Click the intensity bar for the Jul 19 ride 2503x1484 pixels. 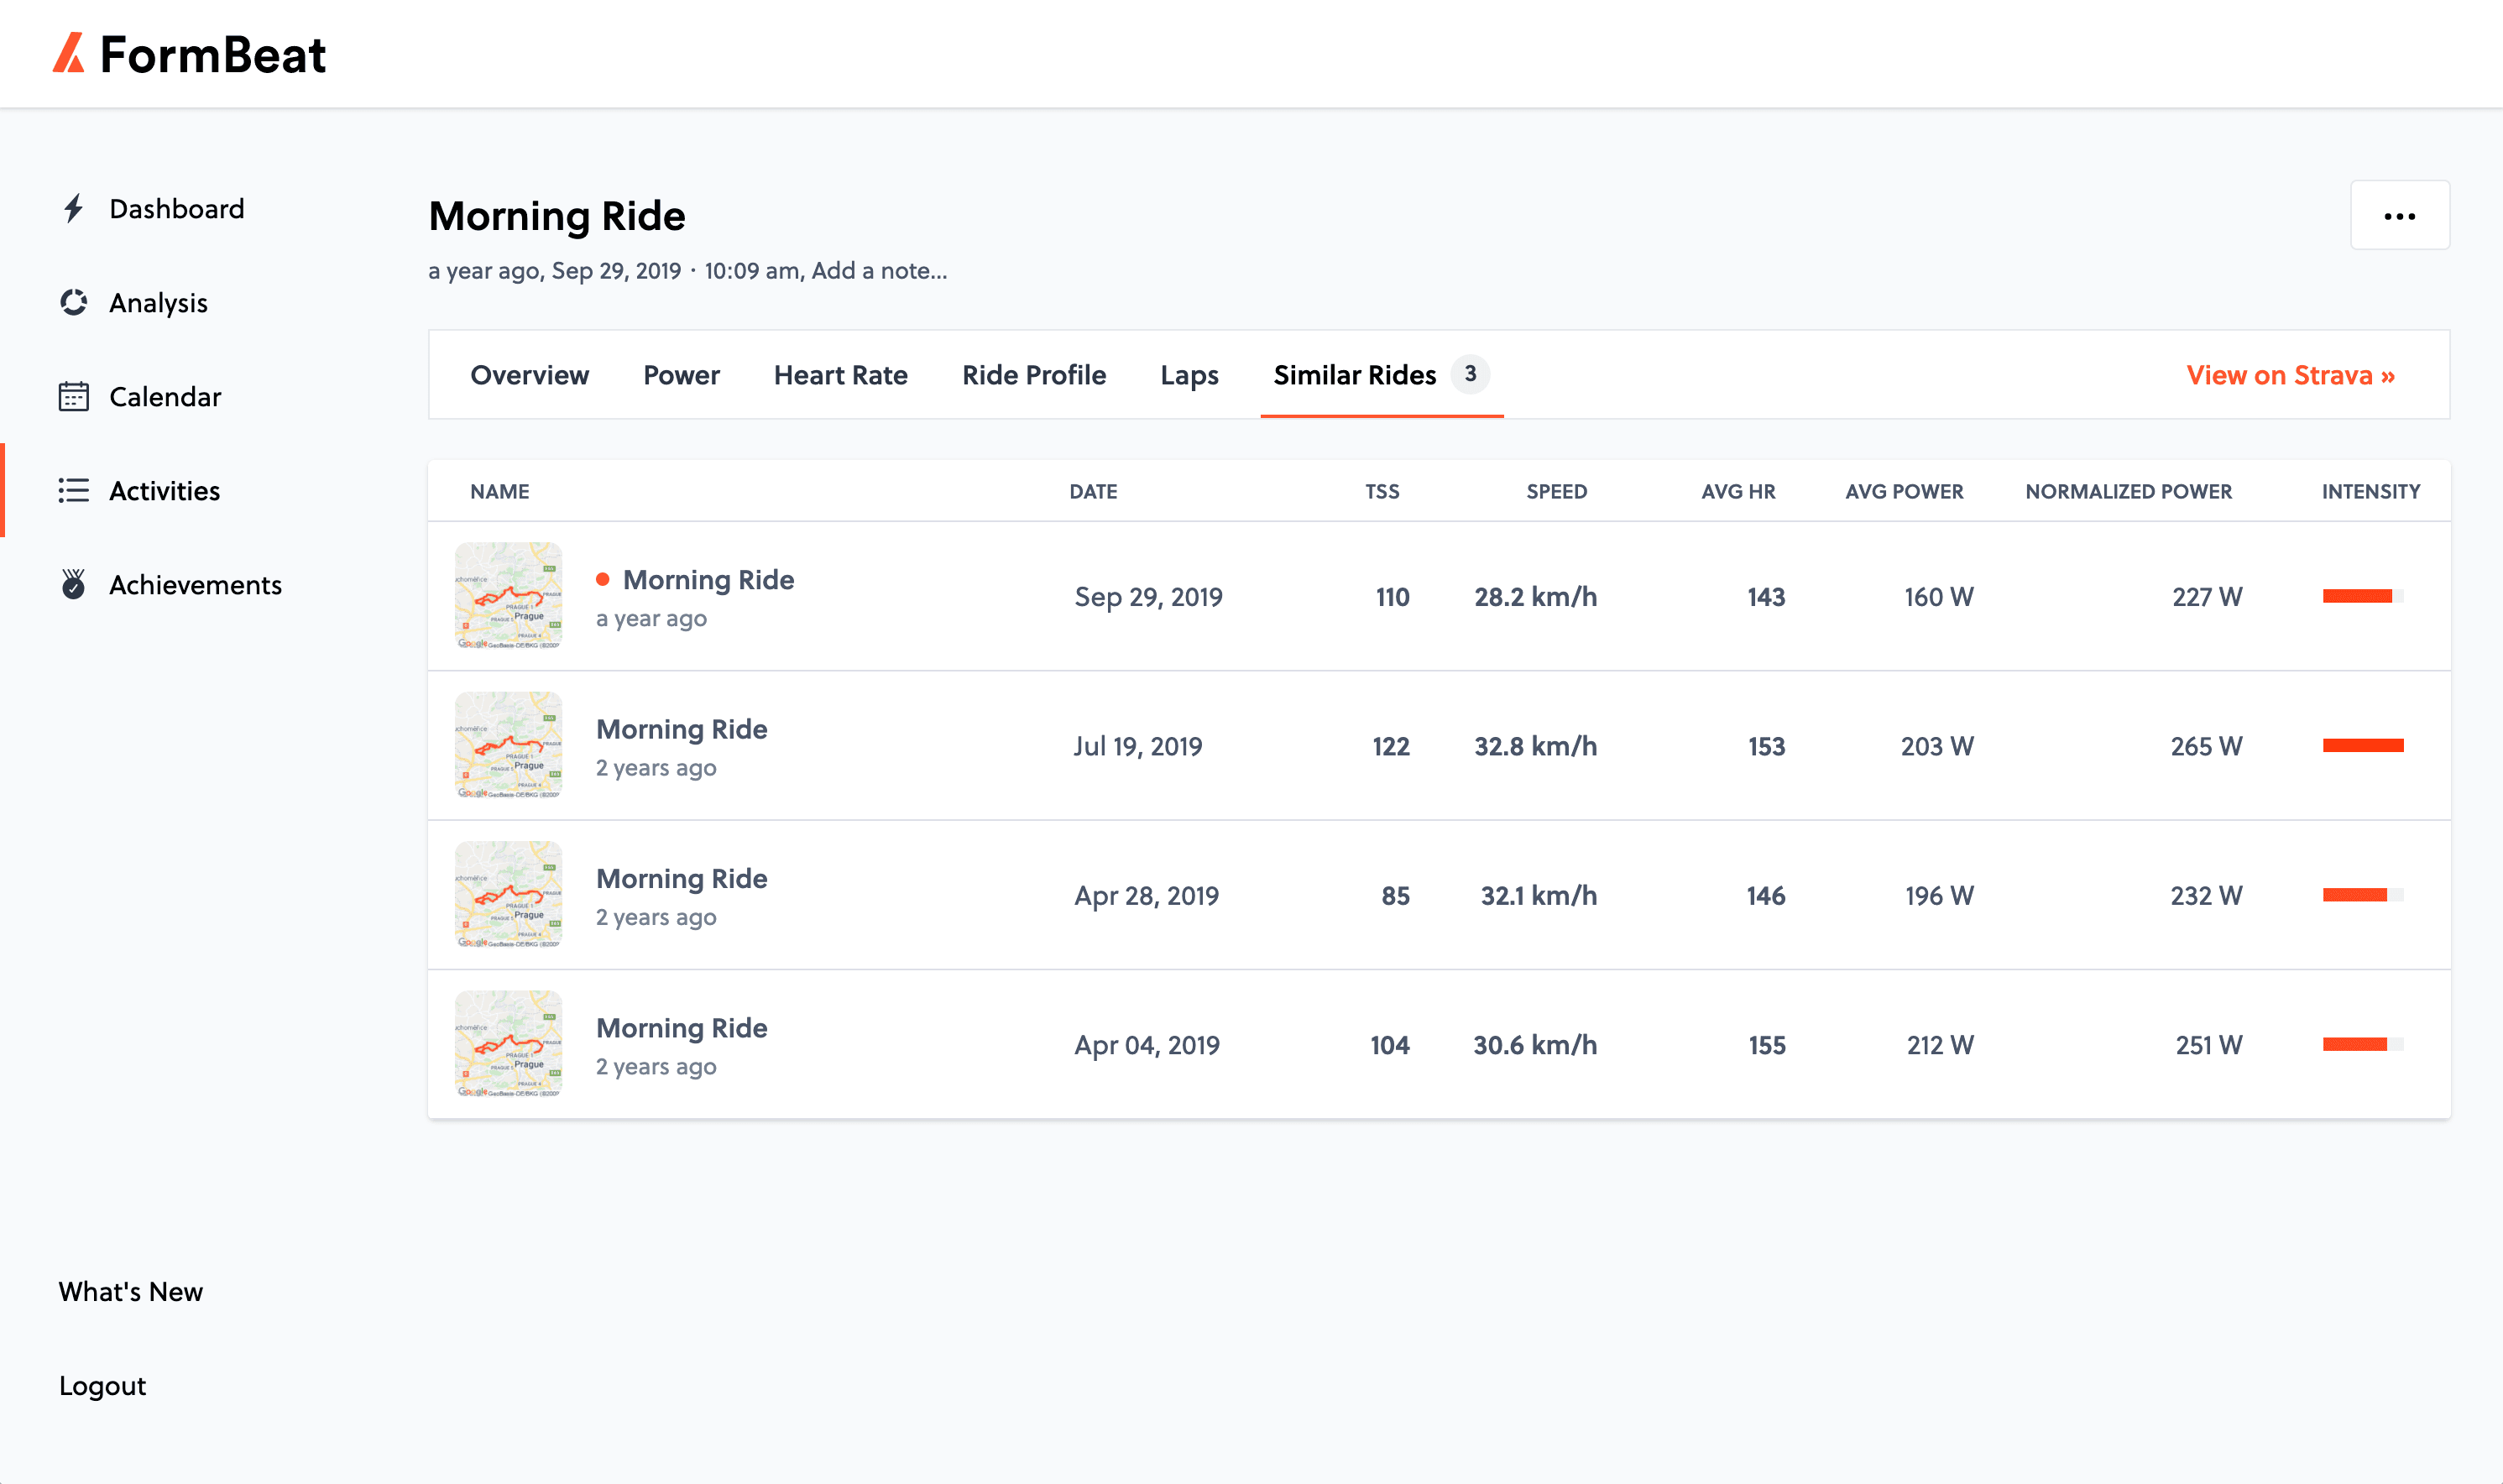point(2362,745)
